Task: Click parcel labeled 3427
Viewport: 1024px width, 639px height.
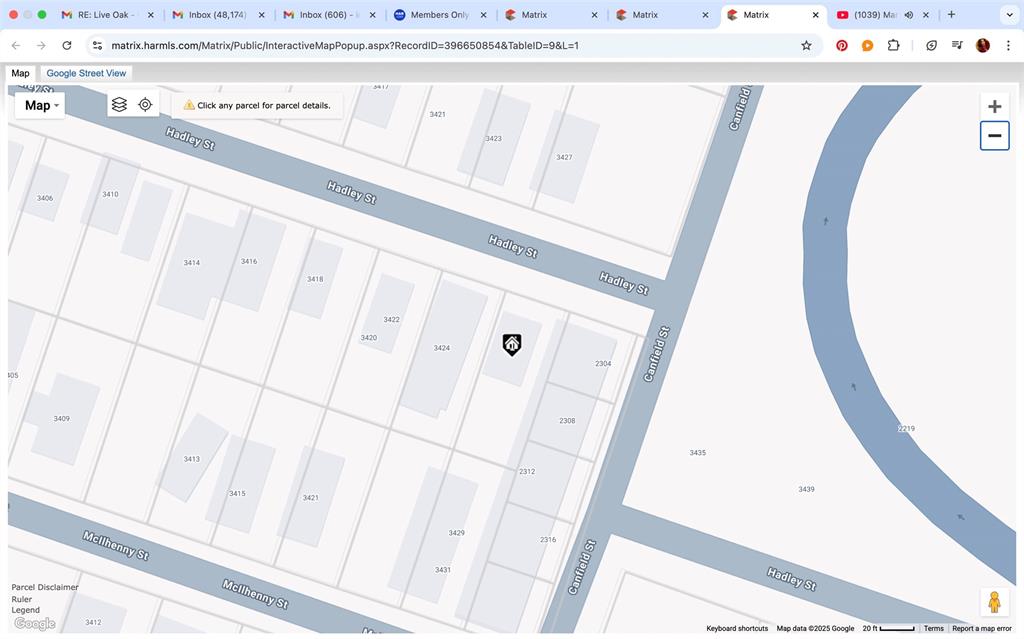Action: tap(564, 157)
